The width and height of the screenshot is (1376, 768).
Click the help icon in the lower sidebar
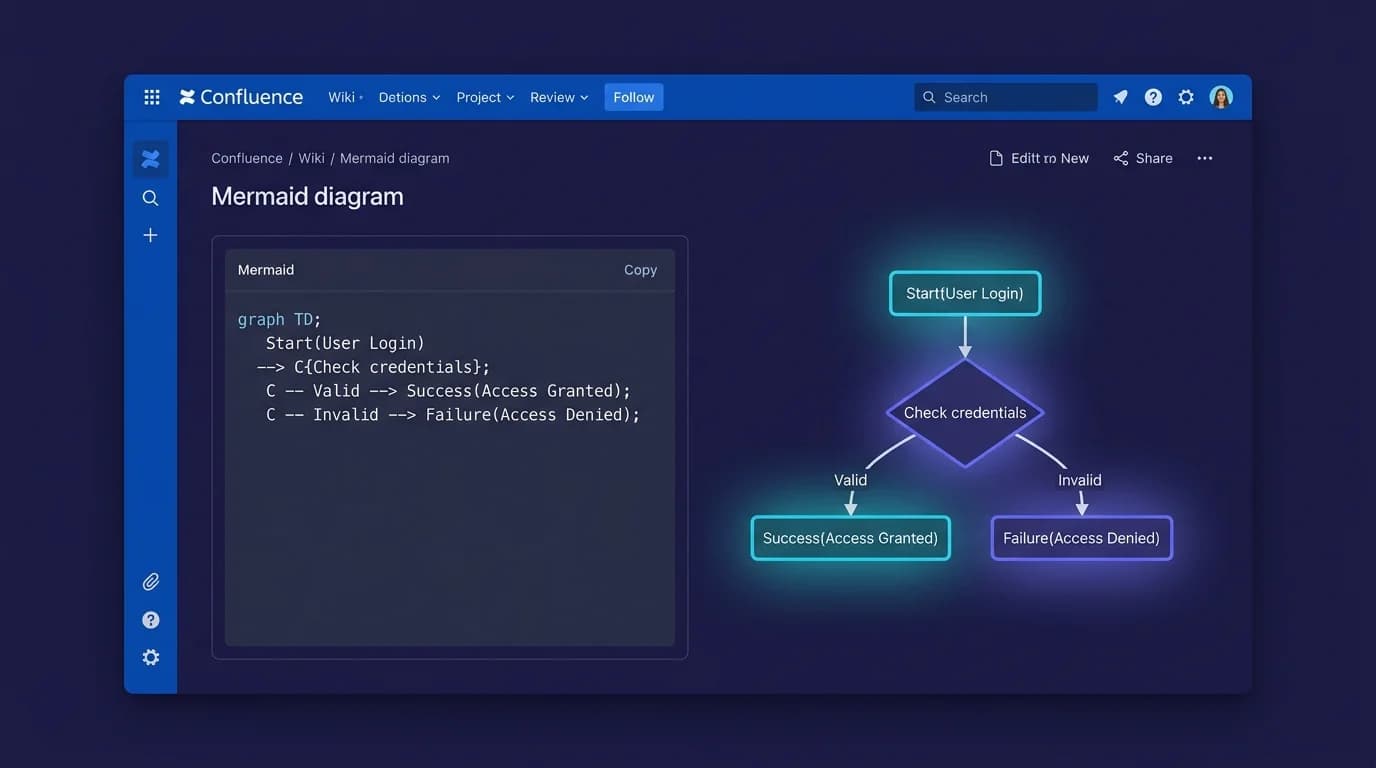click(x=150, y=619)
